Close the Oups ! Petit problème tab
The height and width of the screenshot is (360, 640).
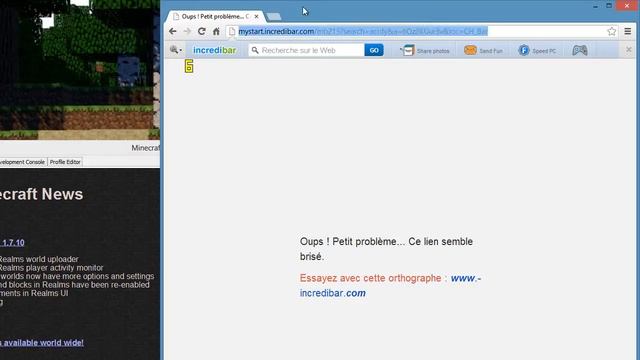click(256, 17)
